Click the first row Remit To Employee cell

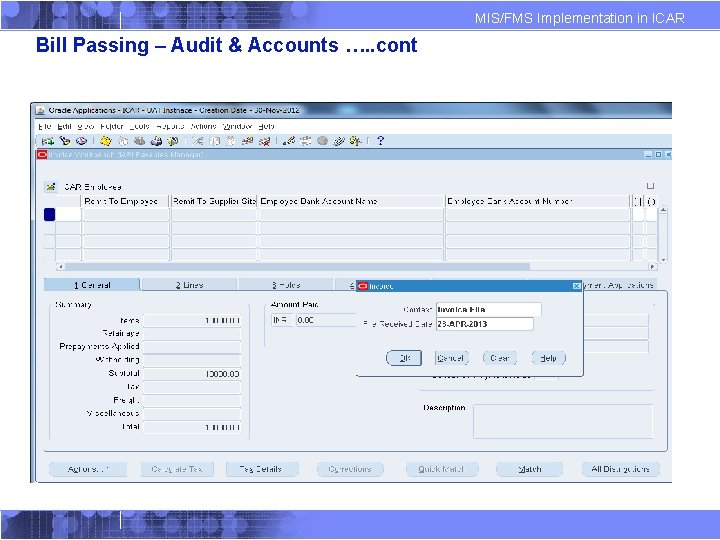click(126, 215)
